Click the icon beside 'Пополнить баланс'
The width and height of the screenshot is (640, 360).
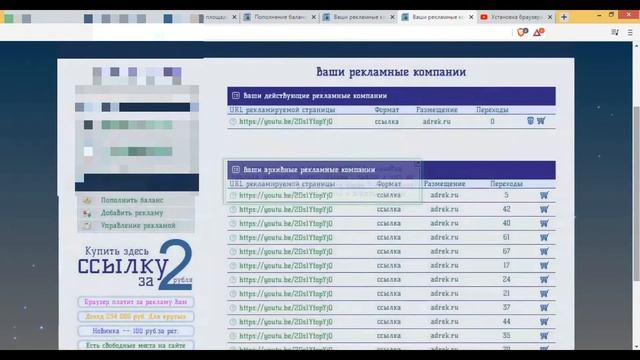(x=87, y=200)
